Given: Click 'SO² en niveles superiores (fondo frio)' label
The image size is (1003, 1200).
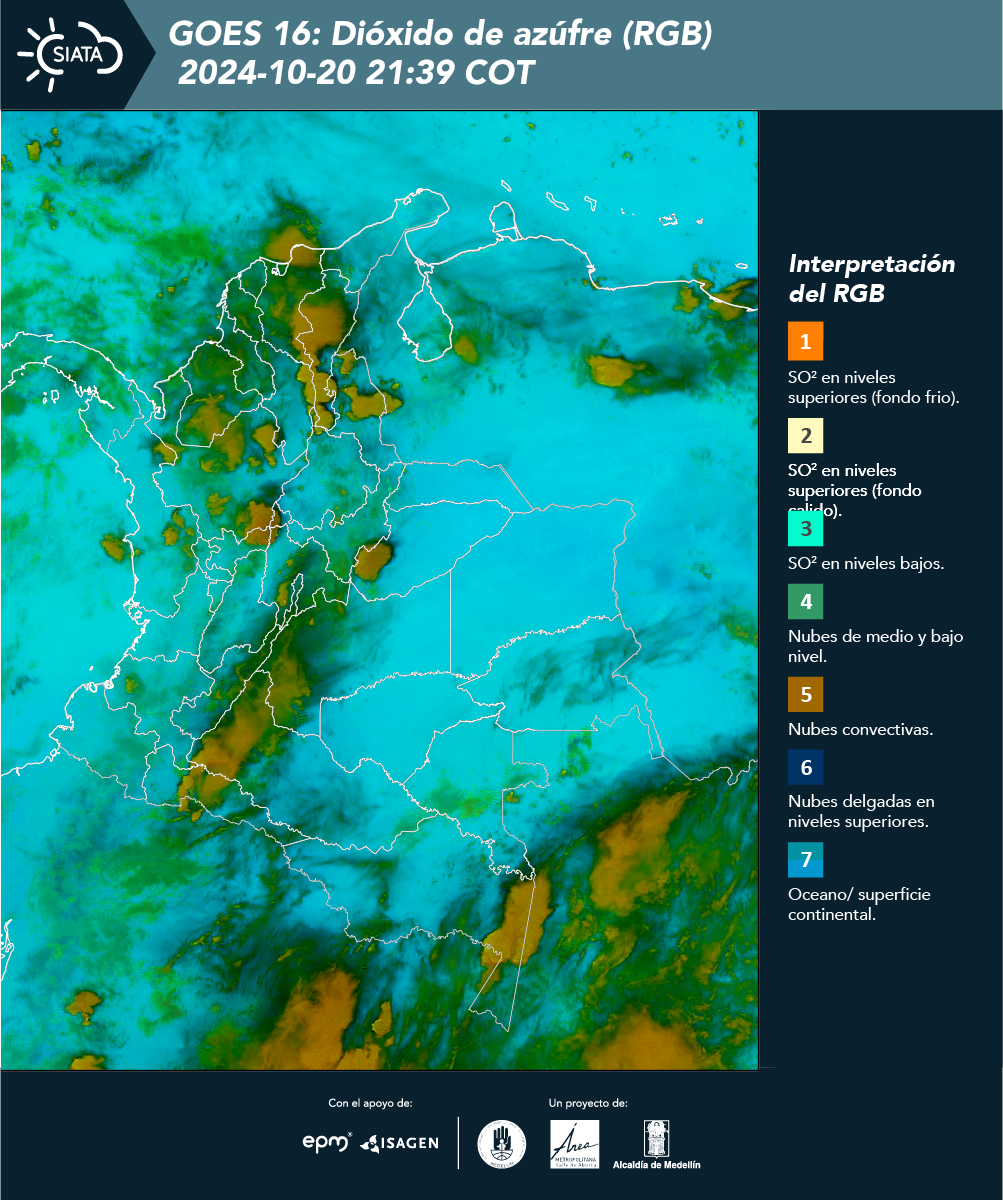Looking at the screenshot, I should tap(873, 387).
